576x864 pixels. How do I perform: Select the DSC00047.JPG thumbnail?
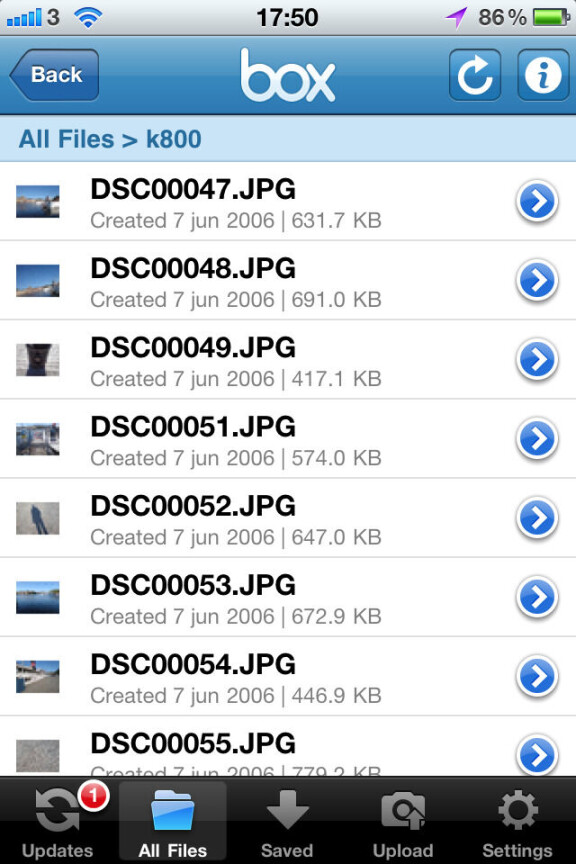click(x=37, y=202)
